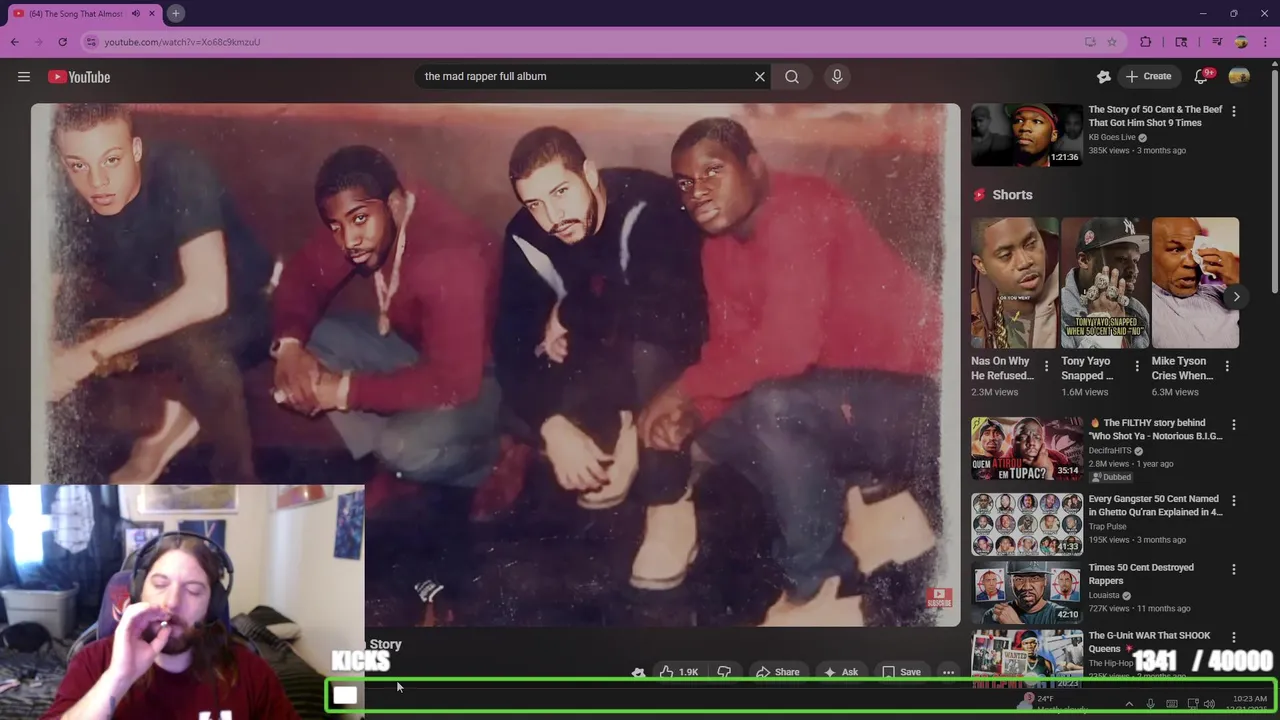Open options for 'Times 50 Cent Destroyed Rappers'
Viewport: 1280px width, 720px height.
click(x=1233, y=569)
